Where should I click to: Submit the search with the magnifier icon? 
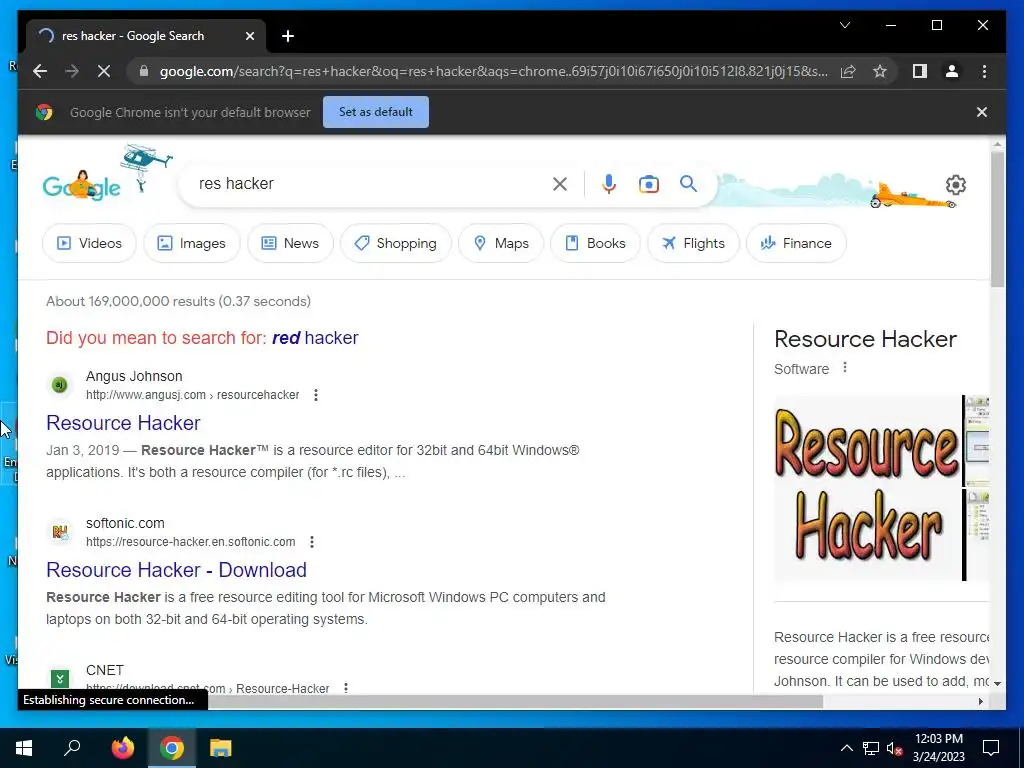(688, 184)
